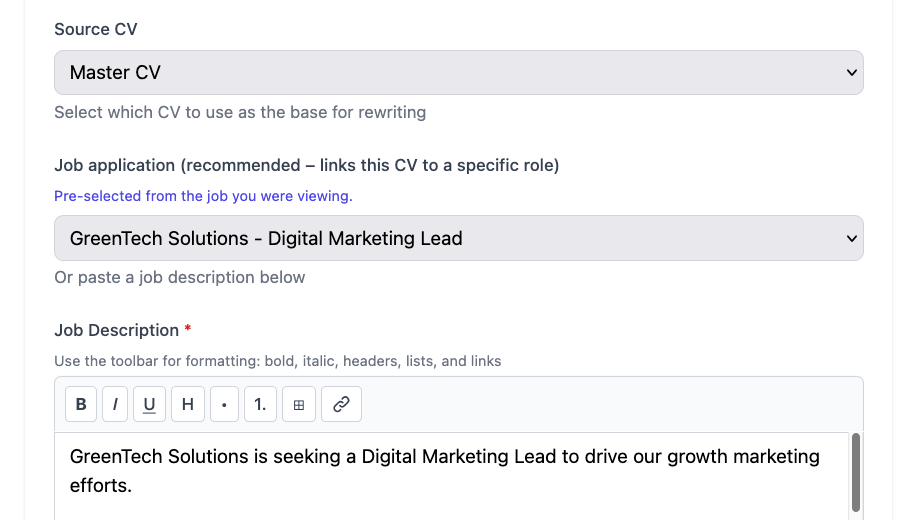Apply italic formatting with I button

(x=115, y=404)
